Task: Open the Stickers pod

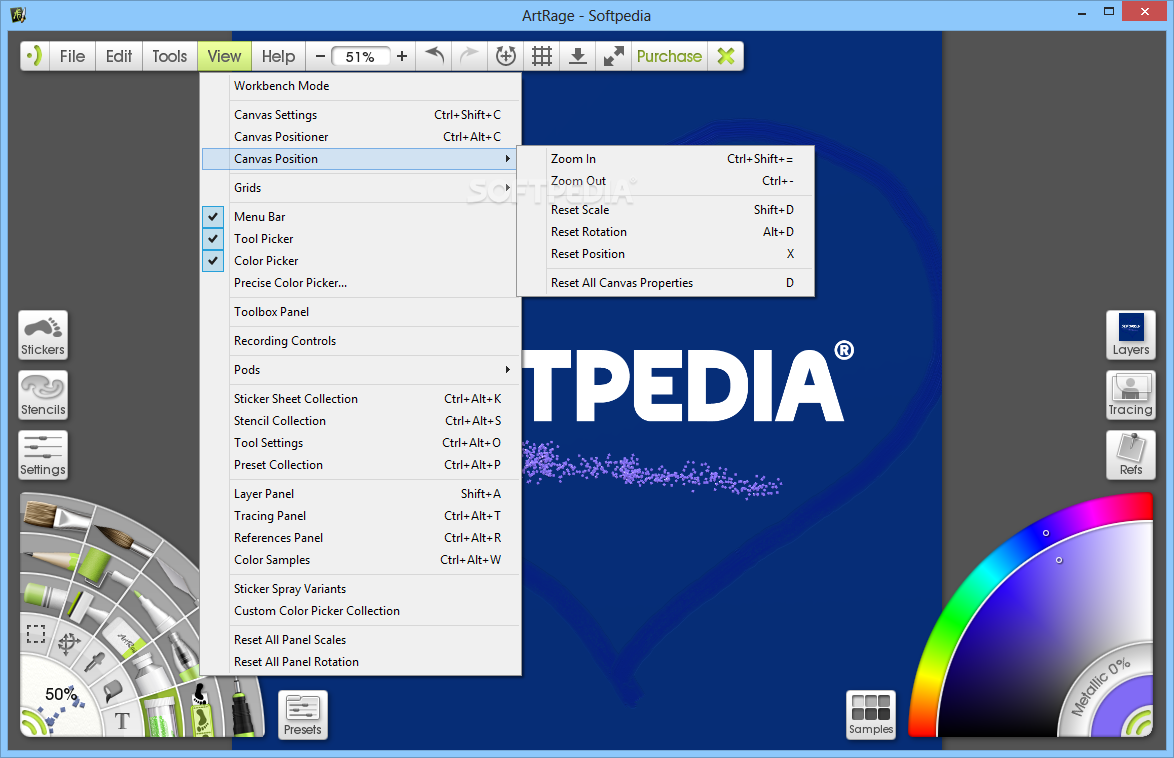Action: click(43, 335)
